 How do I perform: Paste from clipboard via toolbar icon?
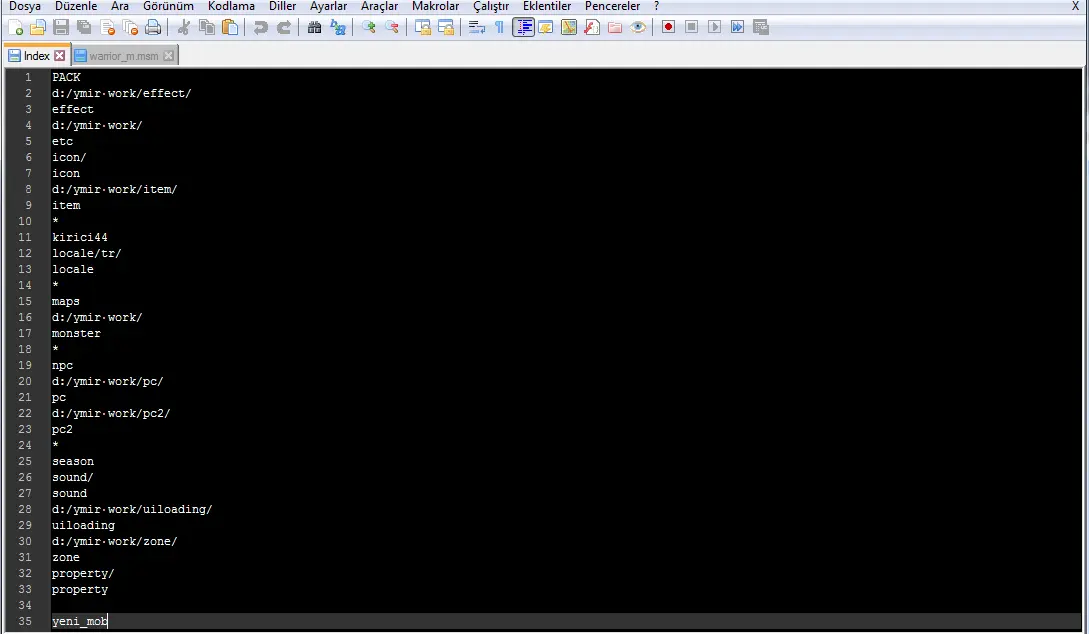click(x=230, y=28)
